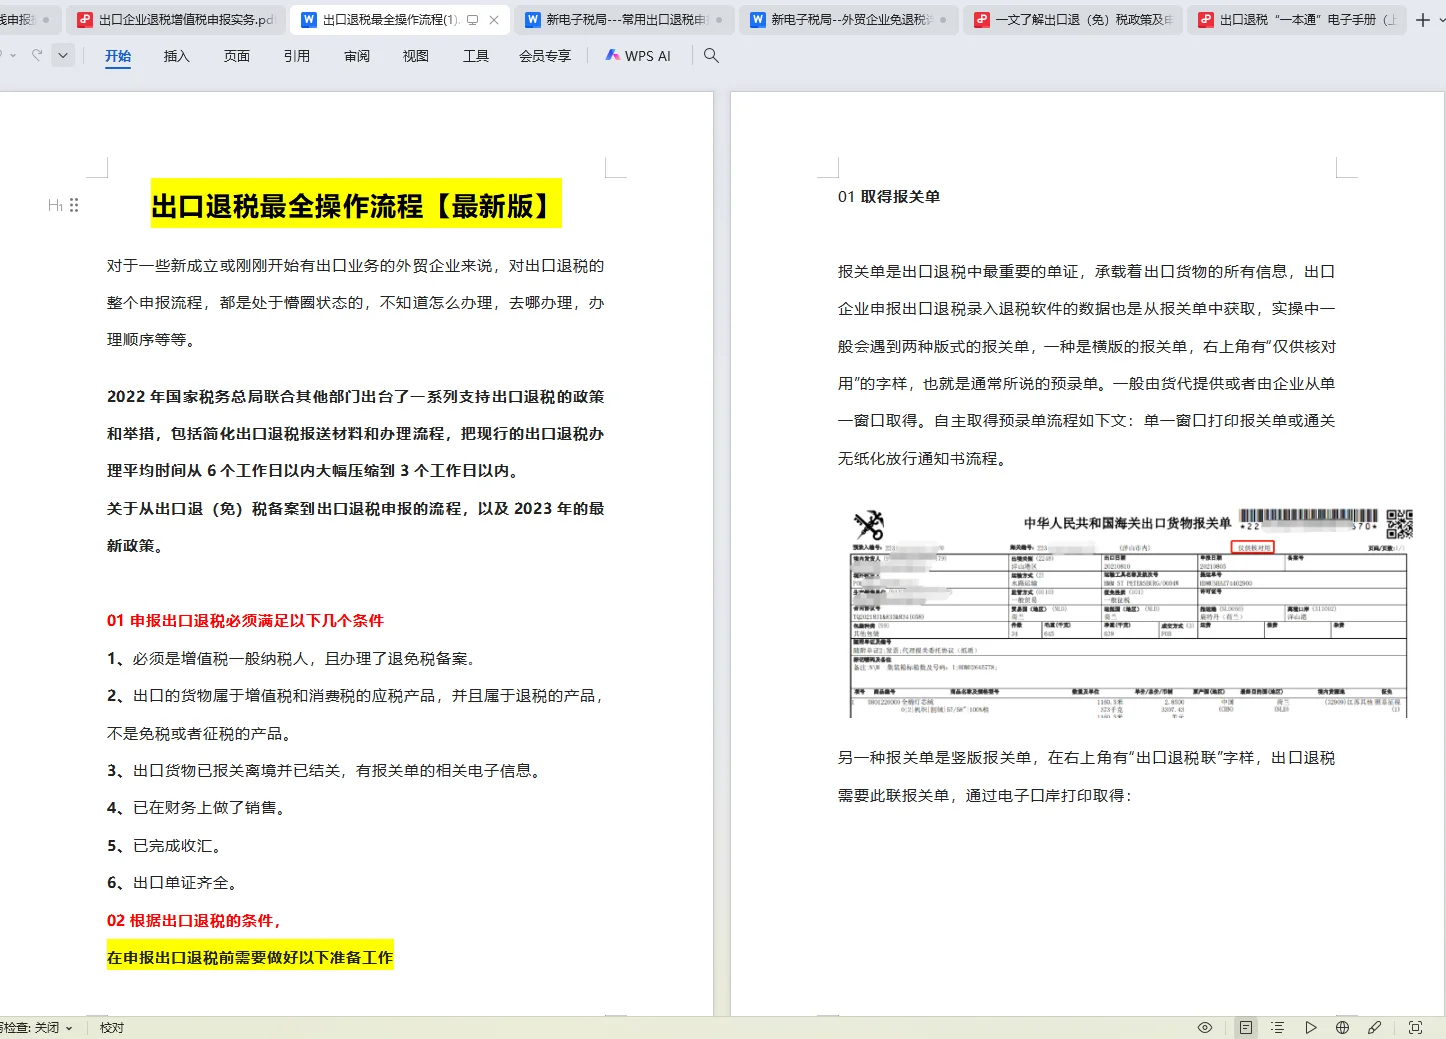Open the search tool via magnifier icon
The image size is (1446, 1039).
(710, 56)
